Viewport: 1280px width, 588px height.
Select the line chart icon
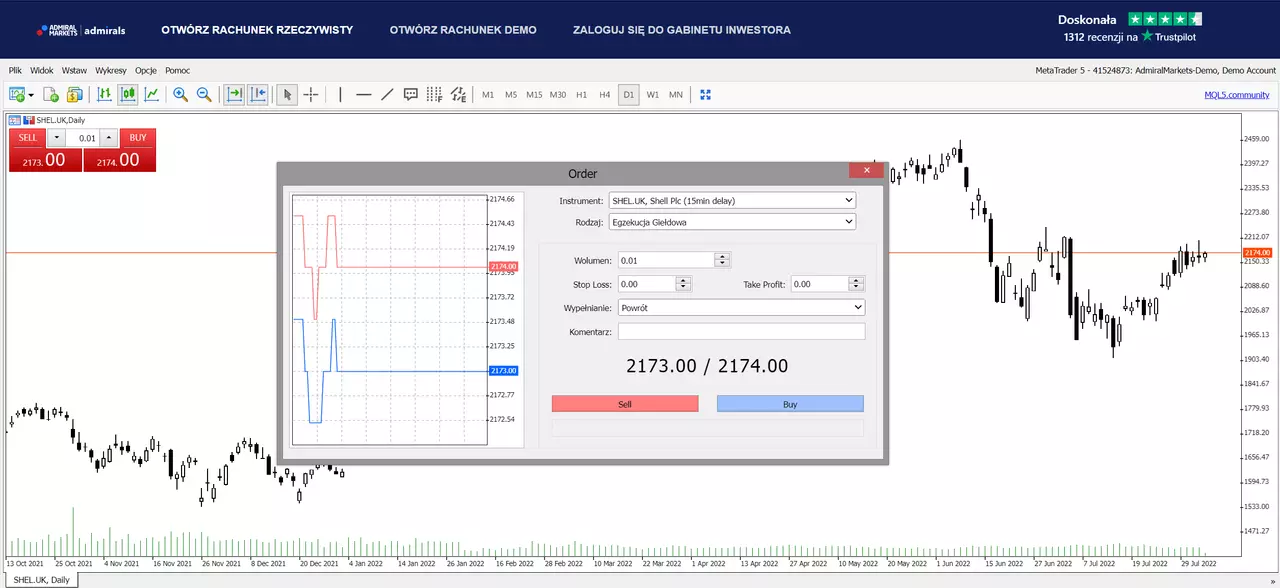[x=151, y=94]
